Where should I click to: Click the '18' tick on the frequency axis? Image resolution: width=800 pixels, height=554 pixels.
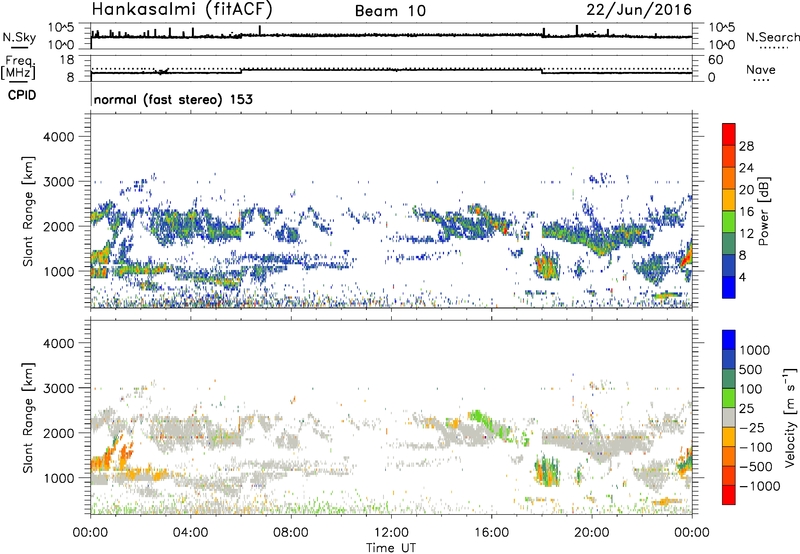pos(66,60)
